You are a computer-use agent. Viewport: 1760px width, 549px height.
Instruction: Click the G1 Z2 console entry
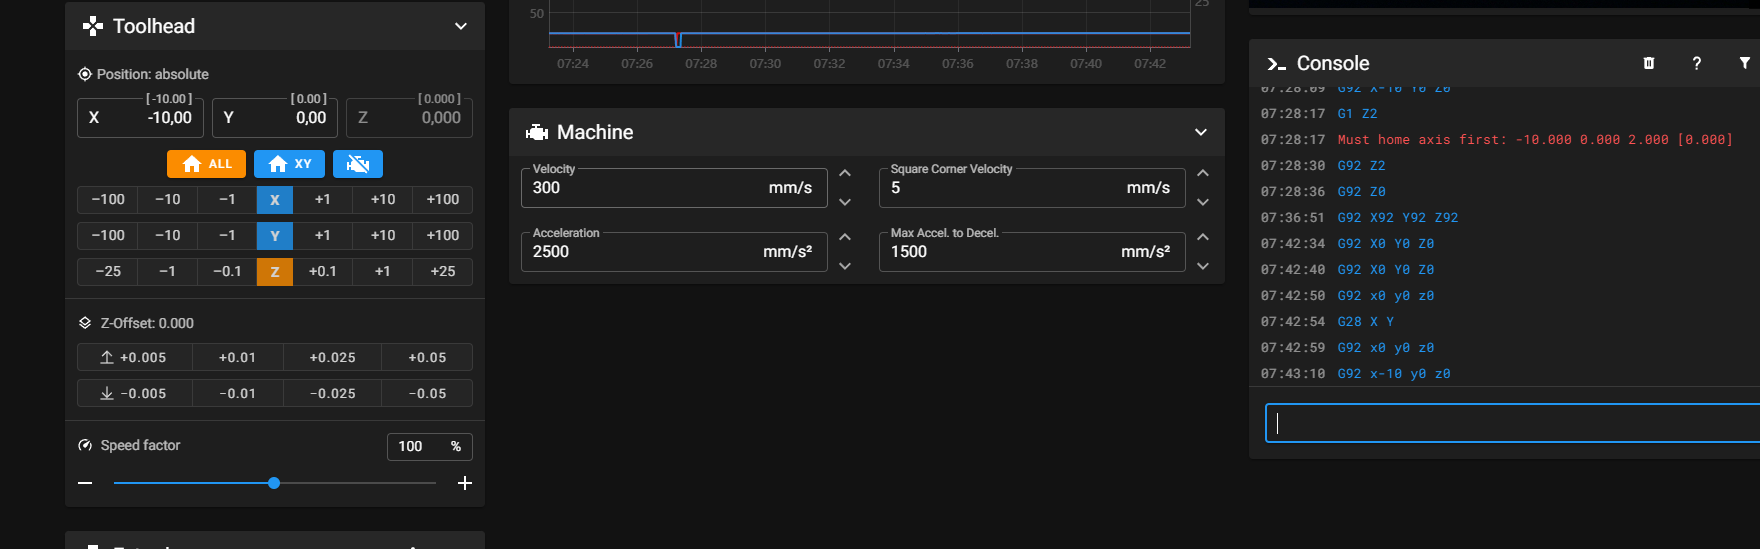[1358, 114]
